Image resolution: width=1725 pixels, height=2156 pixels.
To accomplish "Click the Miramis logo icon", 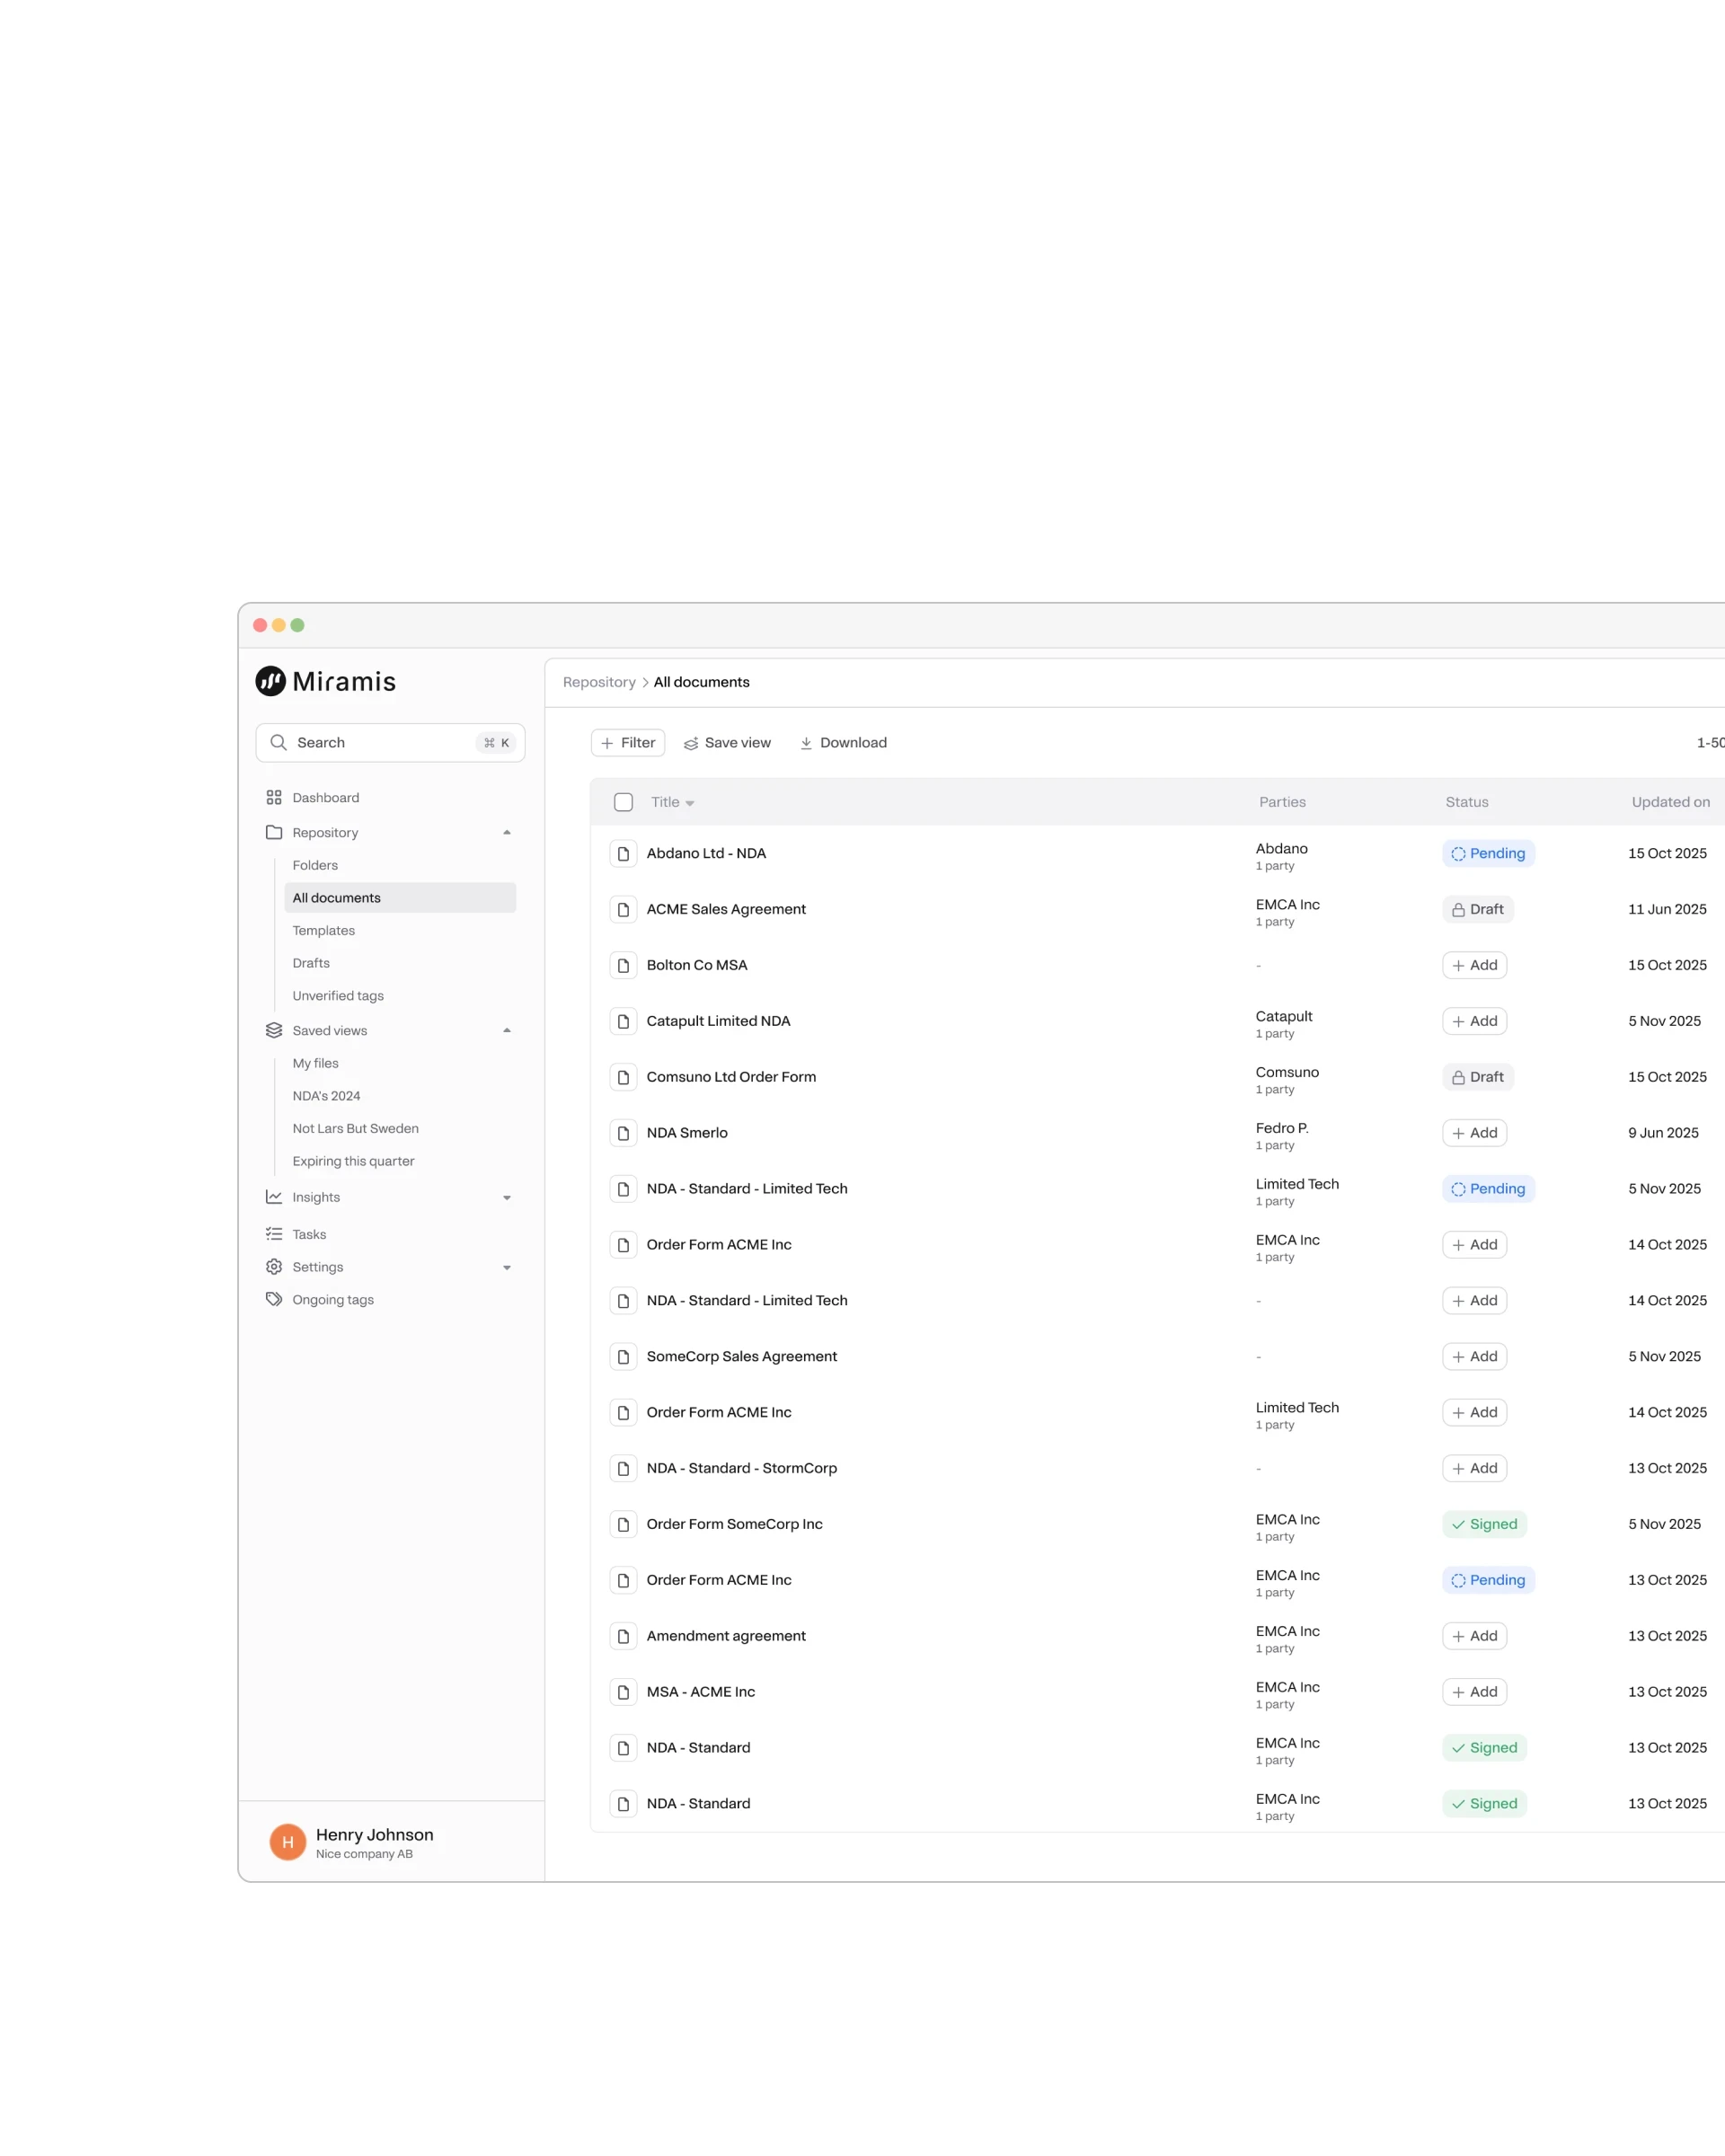I will [270, 681].
